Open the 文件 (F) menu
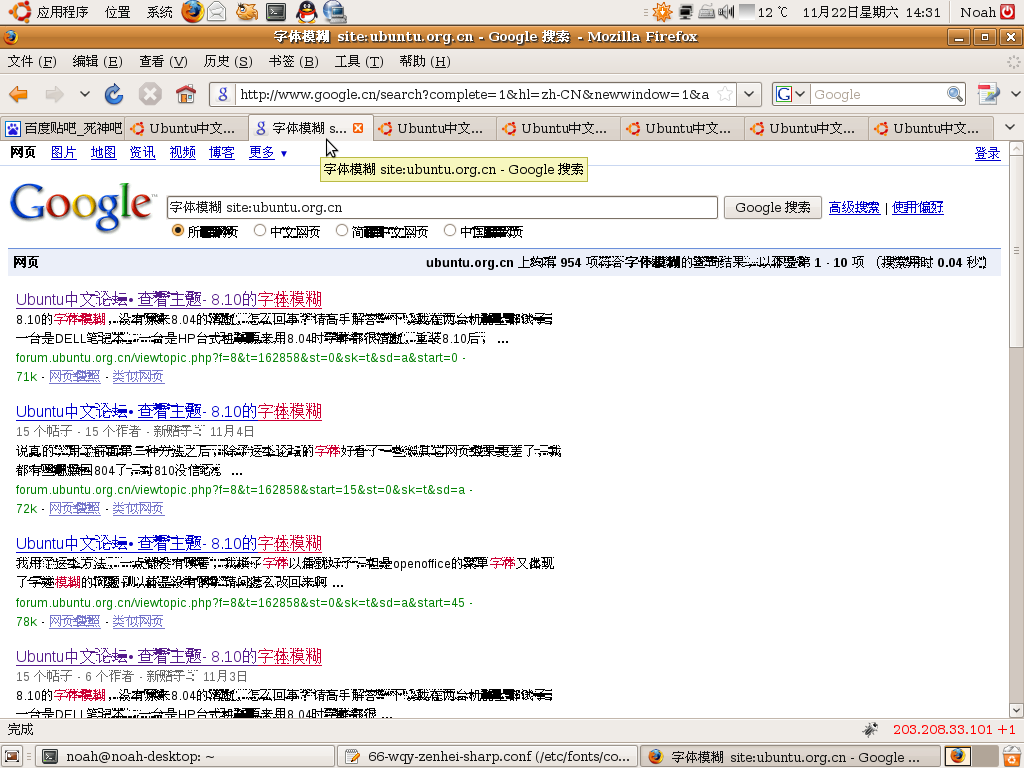 [x=32, y=61]
